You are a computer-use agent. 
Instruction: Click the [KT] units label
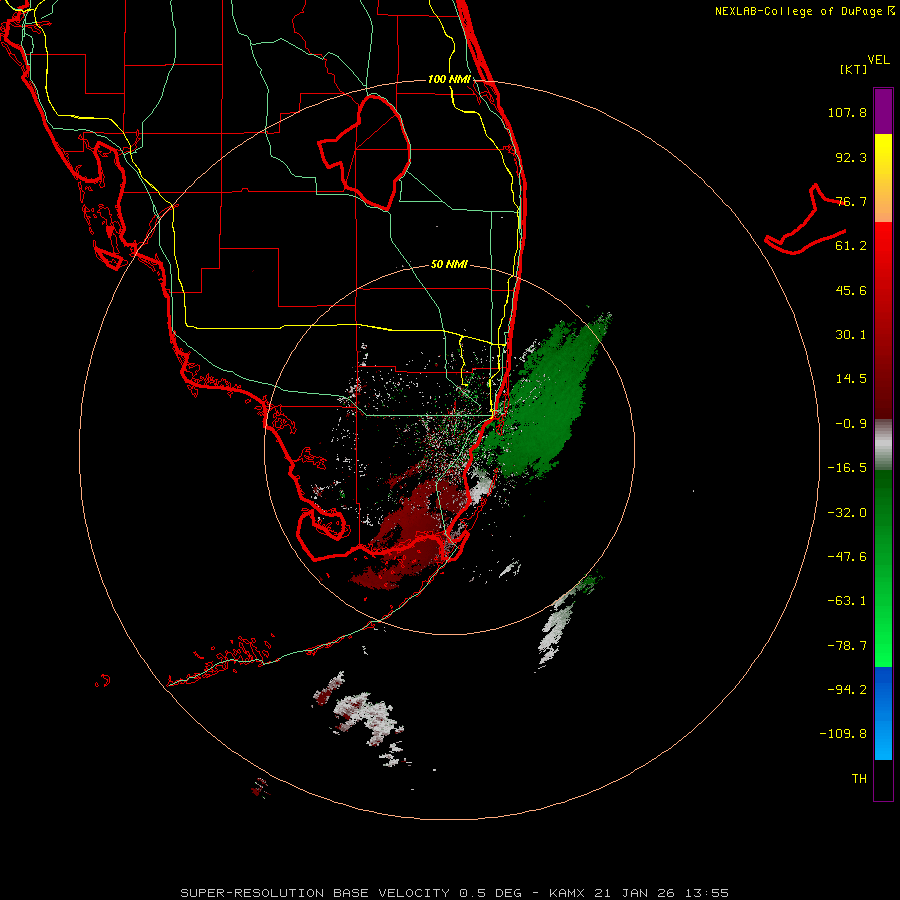tap(854, 69)
